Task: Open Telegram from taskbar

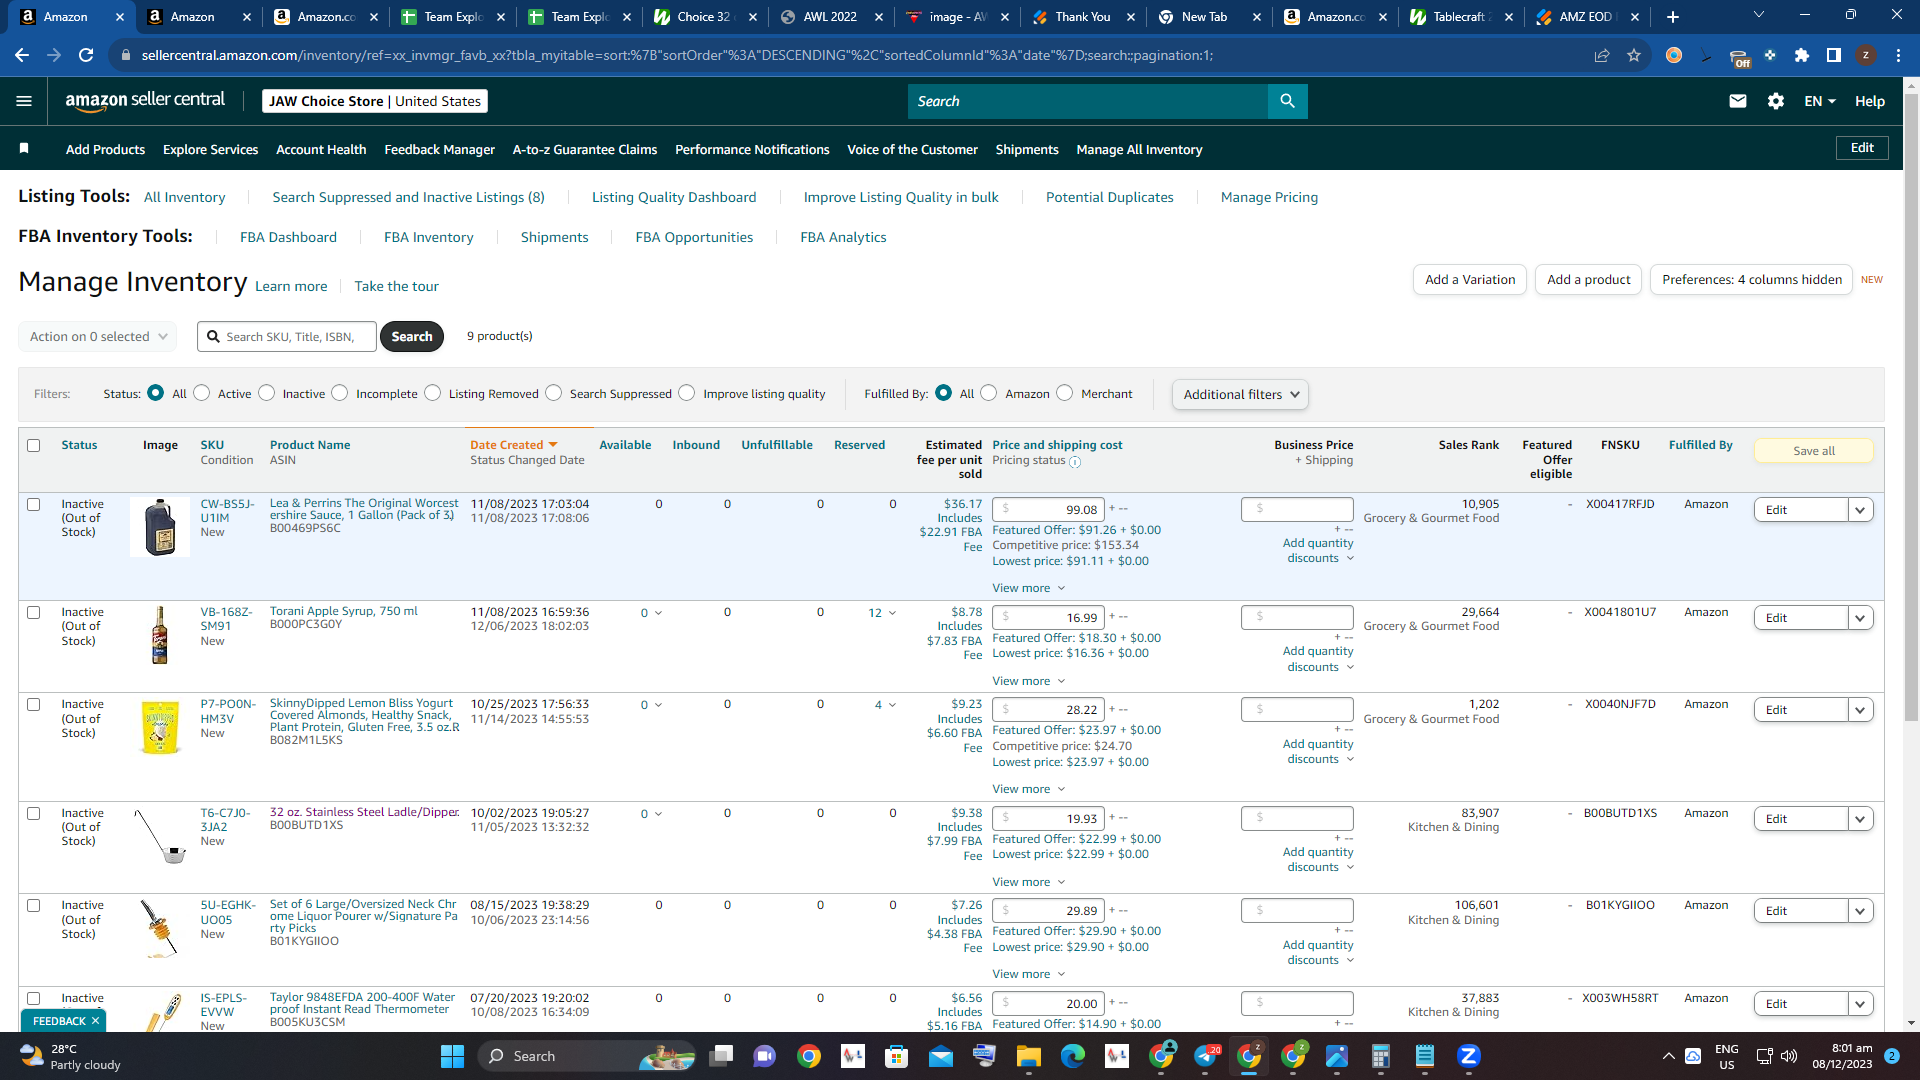Action: click(x=1205, y=1056)
